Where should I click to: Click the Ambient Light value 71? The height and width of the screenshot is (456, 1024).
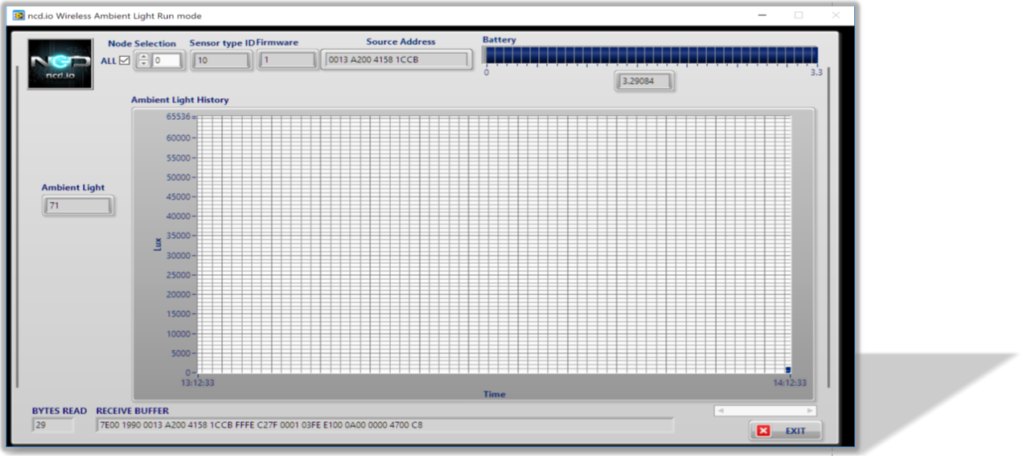[78, 206]
